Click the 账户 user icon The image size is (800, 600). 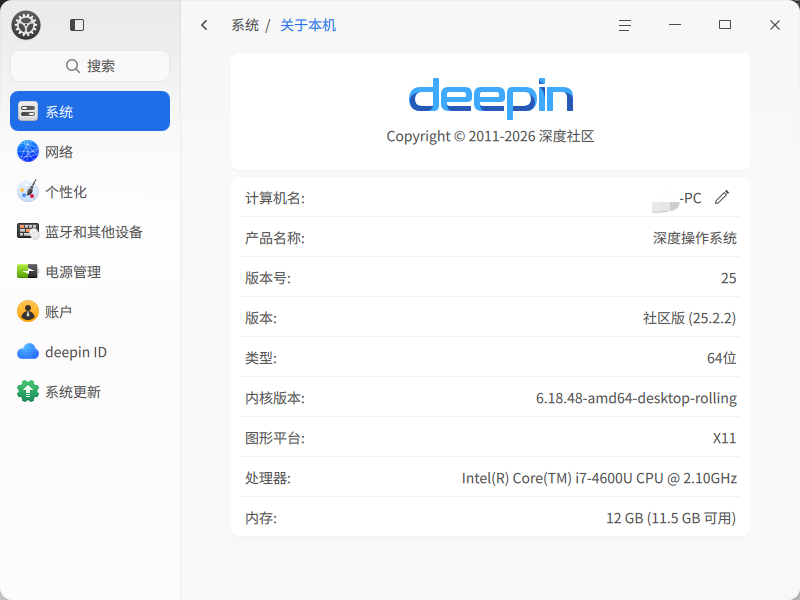point(28,311)
